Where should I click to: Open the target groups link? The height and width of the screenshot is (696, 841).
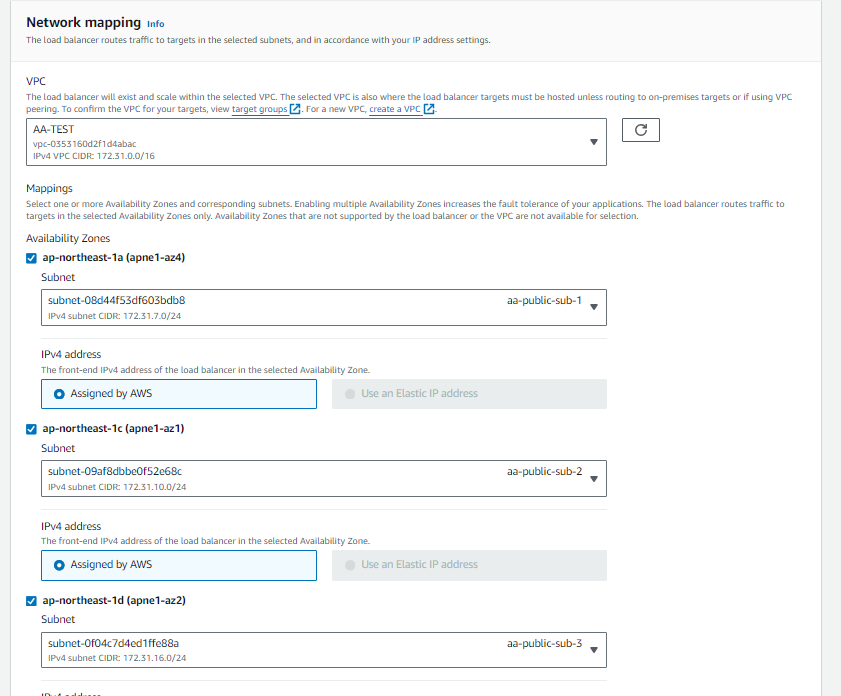[259, 109]
